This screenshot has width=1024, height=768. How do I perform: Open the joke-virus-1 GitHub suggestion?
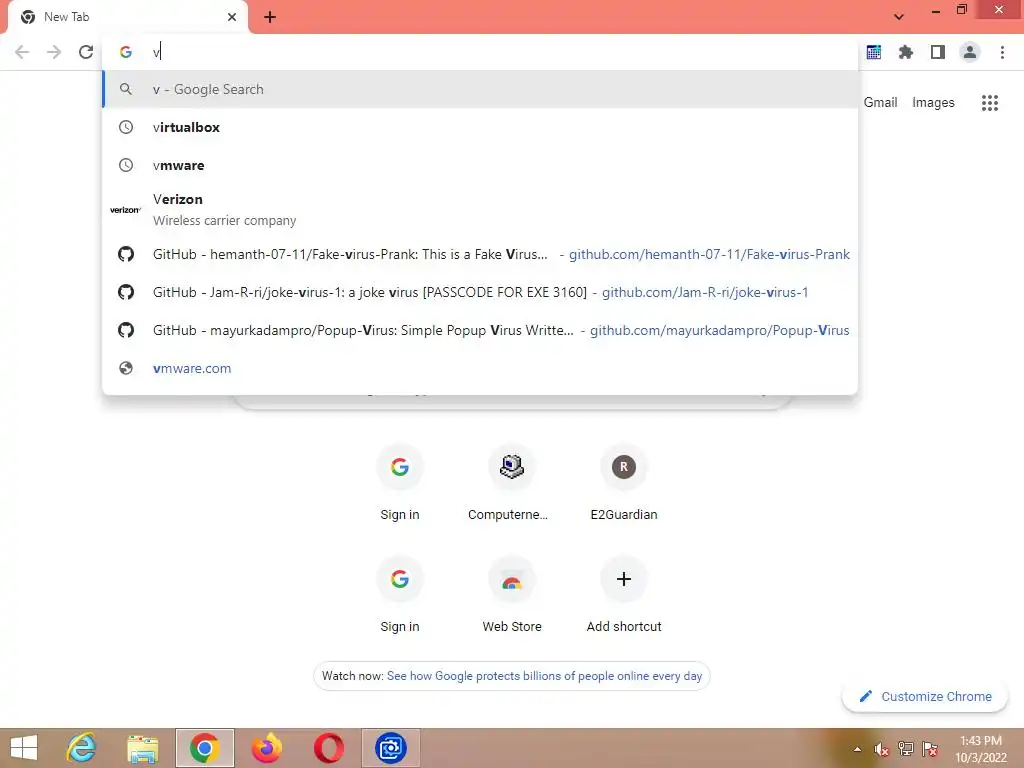coord(481,292)
